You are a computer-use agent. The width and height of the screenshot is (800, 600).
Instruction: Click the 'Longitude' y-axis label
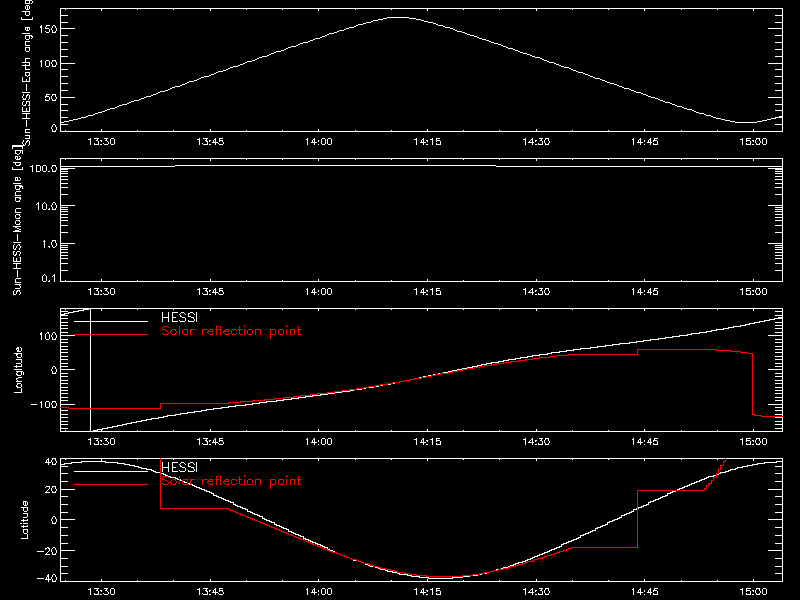pos(18,370)
